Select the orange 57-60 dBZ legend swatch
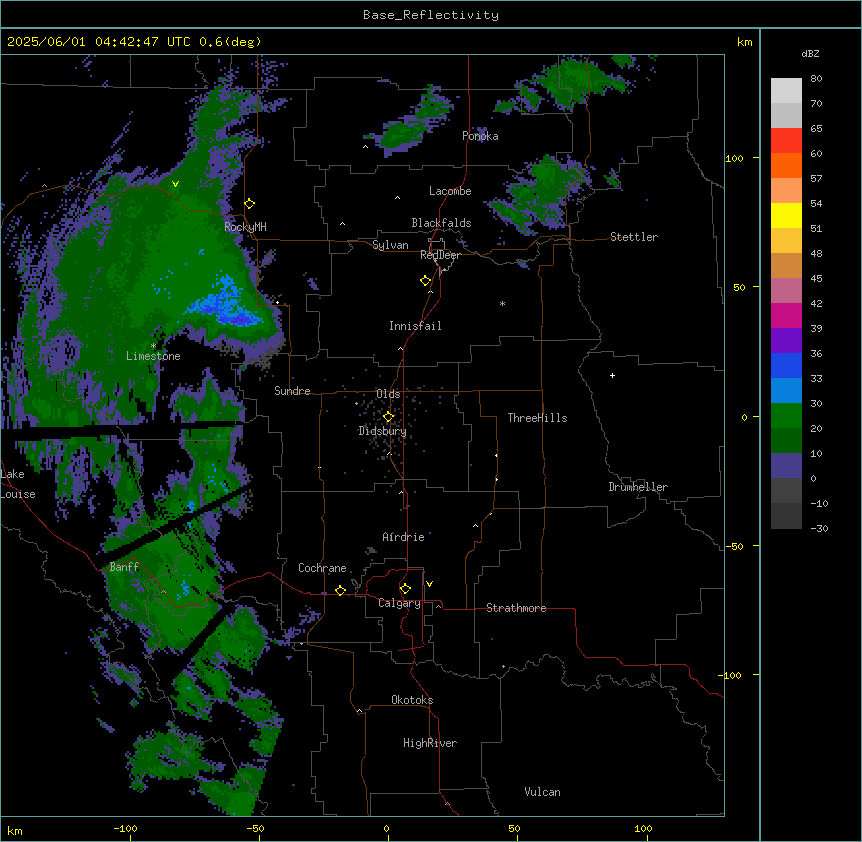 786,165
